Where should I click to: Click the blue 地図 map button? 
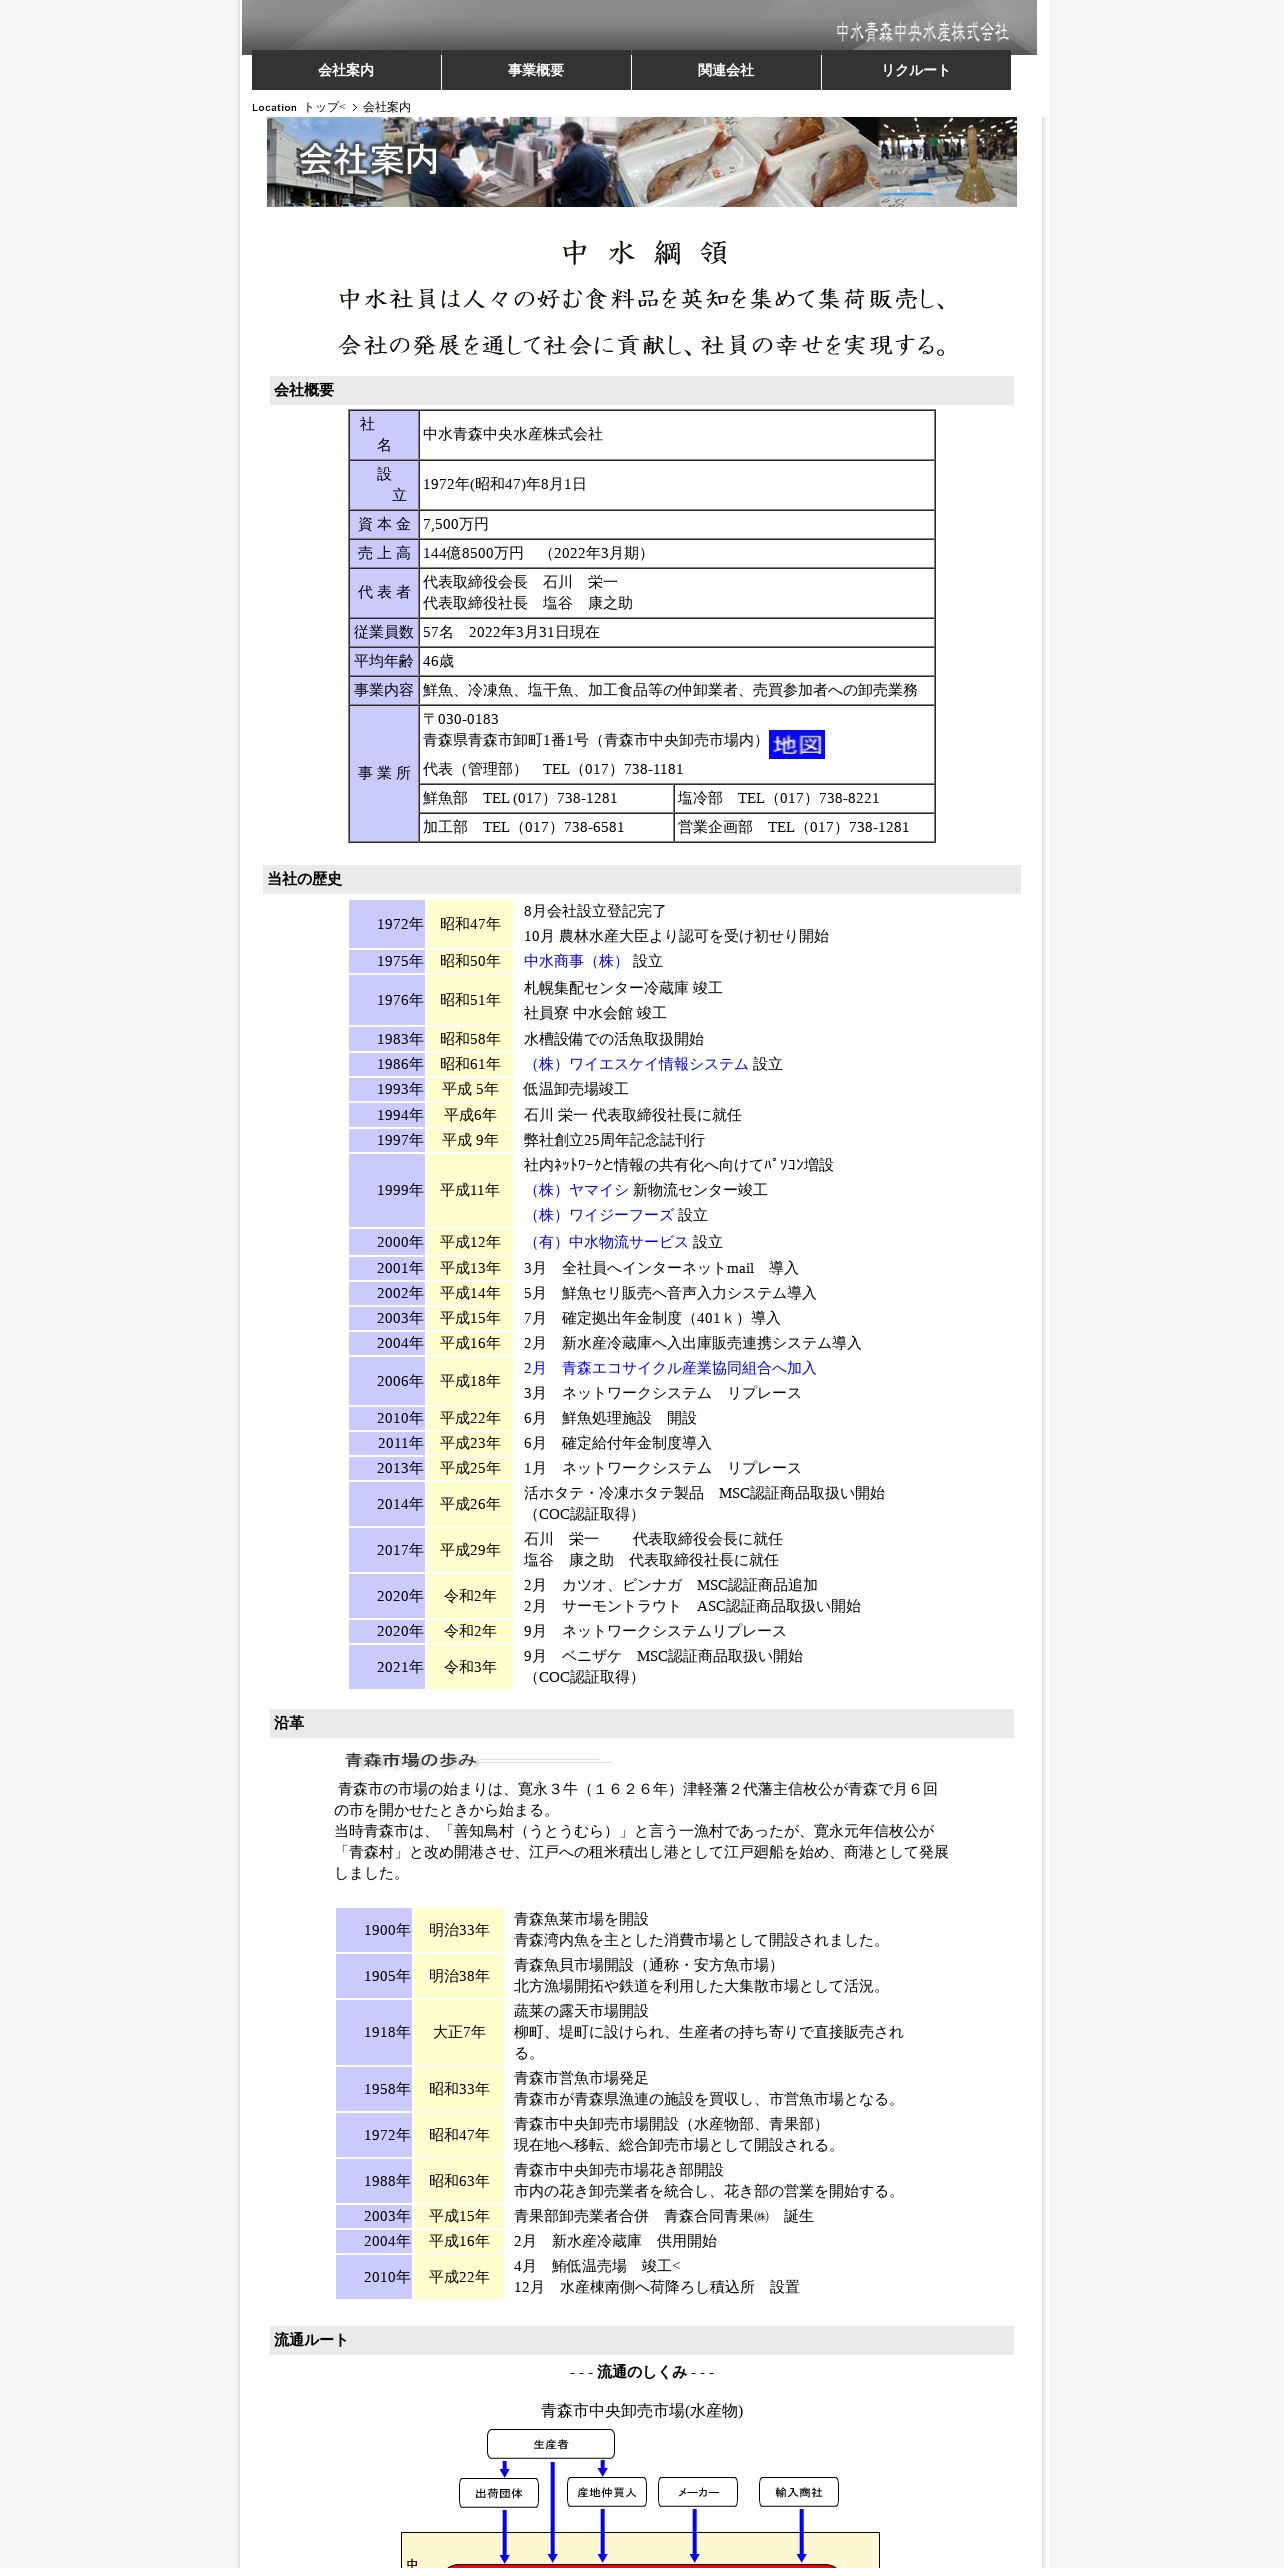click(797, 744)
